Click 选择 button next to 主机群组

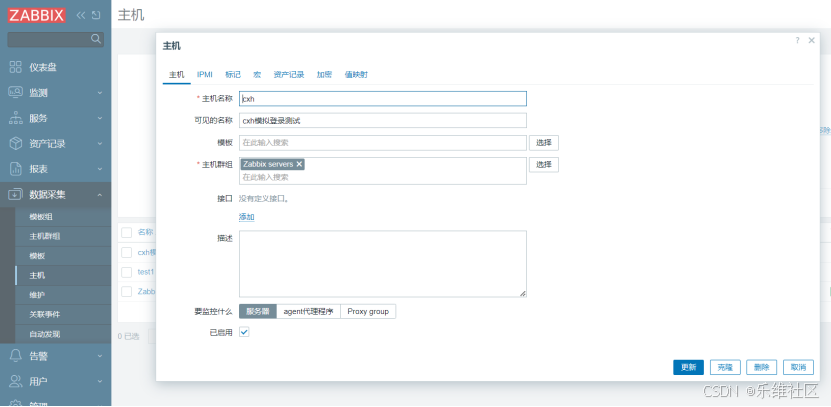tap(544, 165)
